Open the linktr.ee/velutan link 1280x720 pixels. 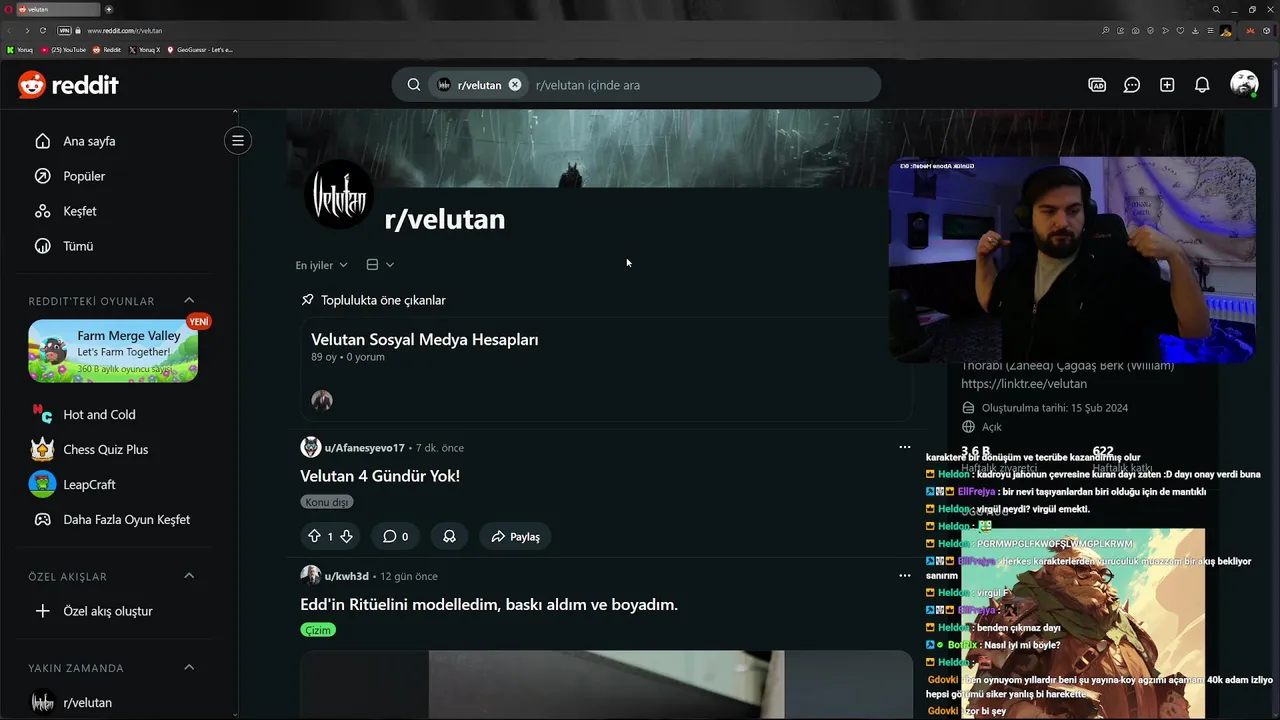1024,383
